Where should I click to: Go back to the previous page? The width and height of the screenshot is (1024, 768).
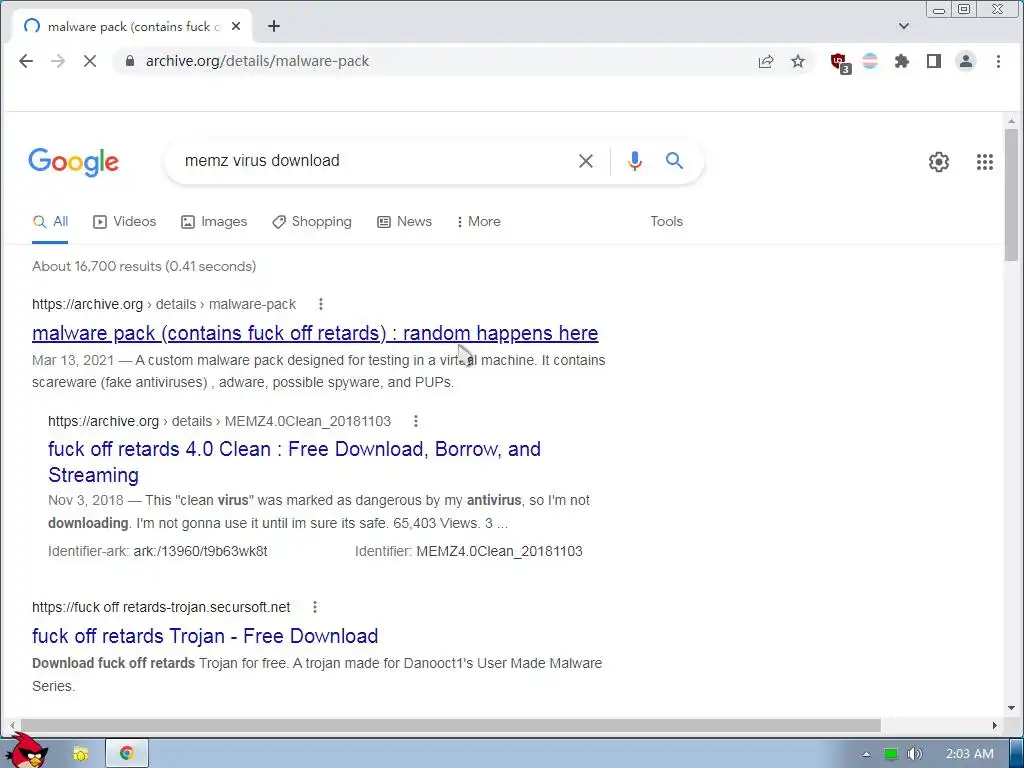26,61
